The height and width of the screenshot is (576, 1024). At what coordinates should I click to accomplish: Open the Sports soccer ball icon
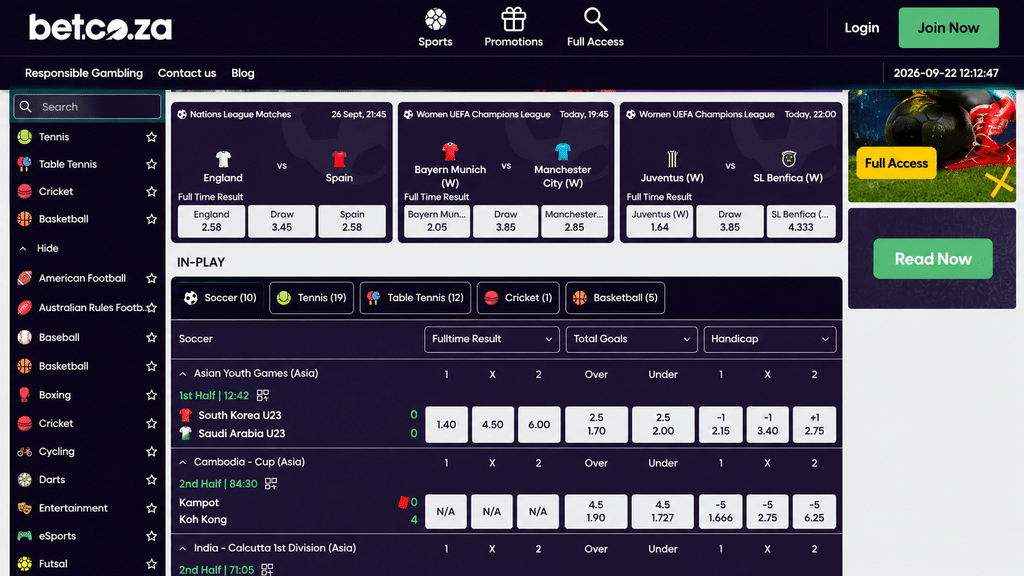coord(436,19)
